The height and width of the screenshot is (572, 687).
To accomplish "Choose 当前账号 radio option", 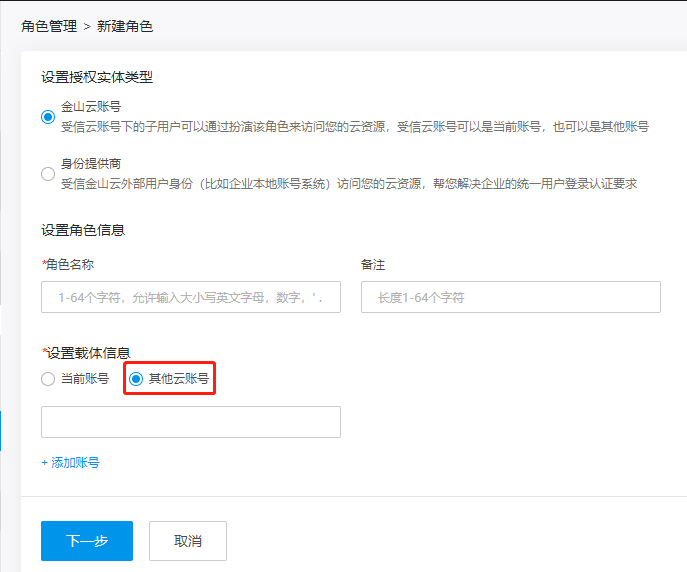I will pos(48,379).
